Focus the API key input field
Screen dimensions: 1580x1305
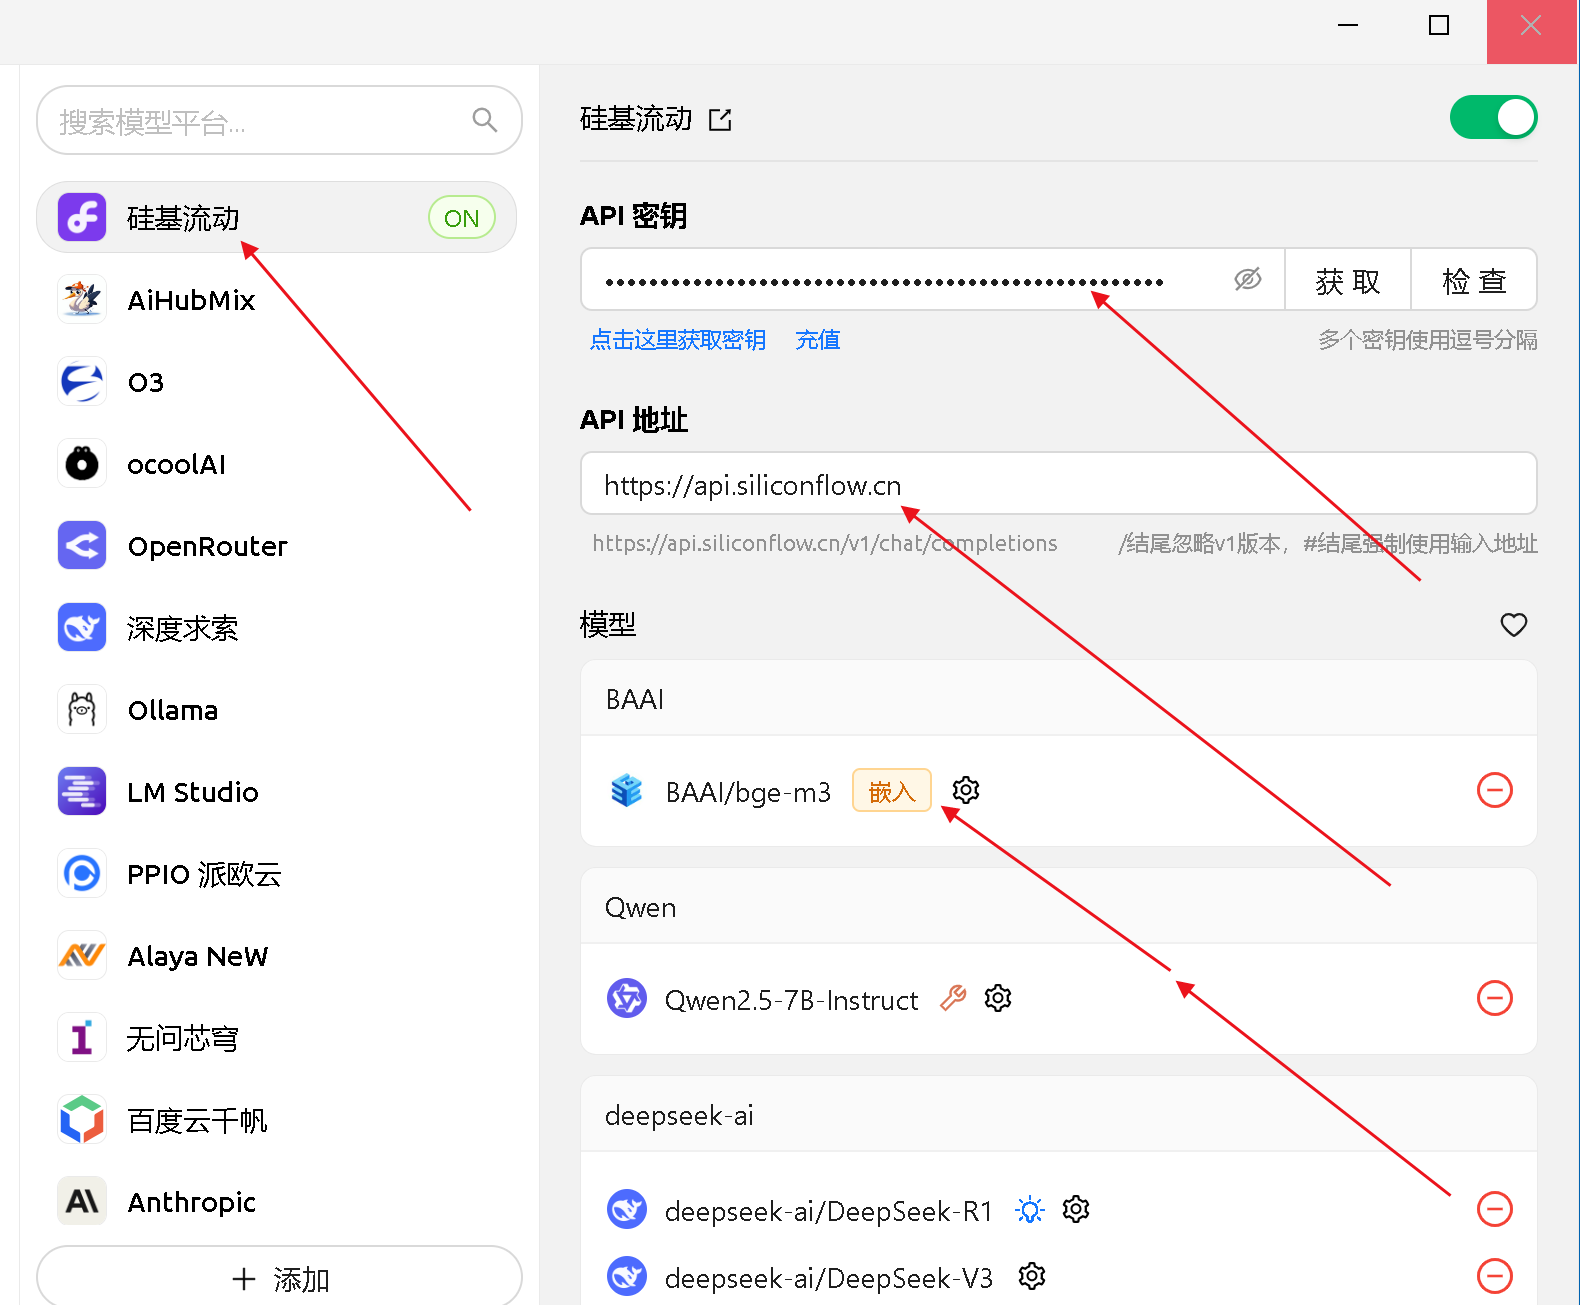click(x=932, y=280)
